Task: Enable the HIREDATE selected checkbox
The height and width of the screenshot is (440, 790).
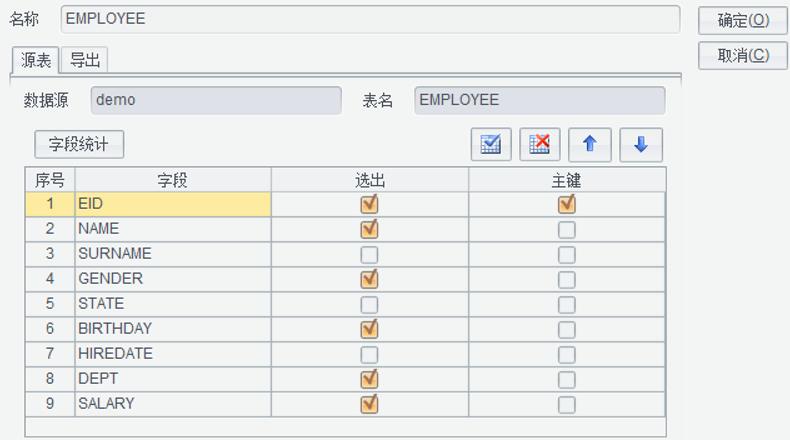Action: point(369,354)
